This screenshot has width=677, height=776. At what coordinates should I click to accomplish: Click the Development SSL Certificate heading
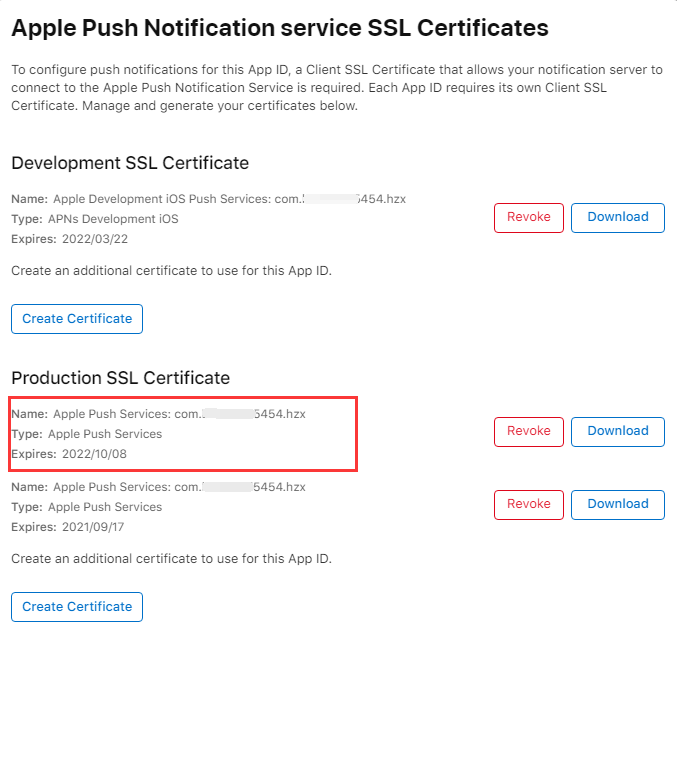point(130,163)
